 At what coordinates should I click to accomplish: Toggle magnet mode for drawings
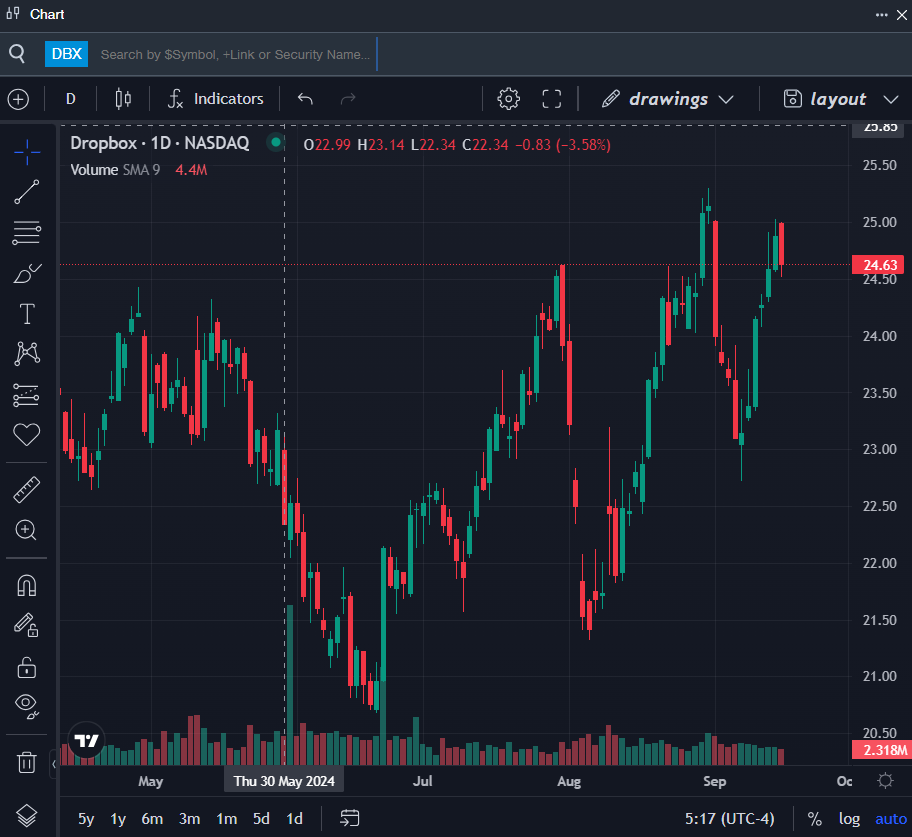coord(27,585)
